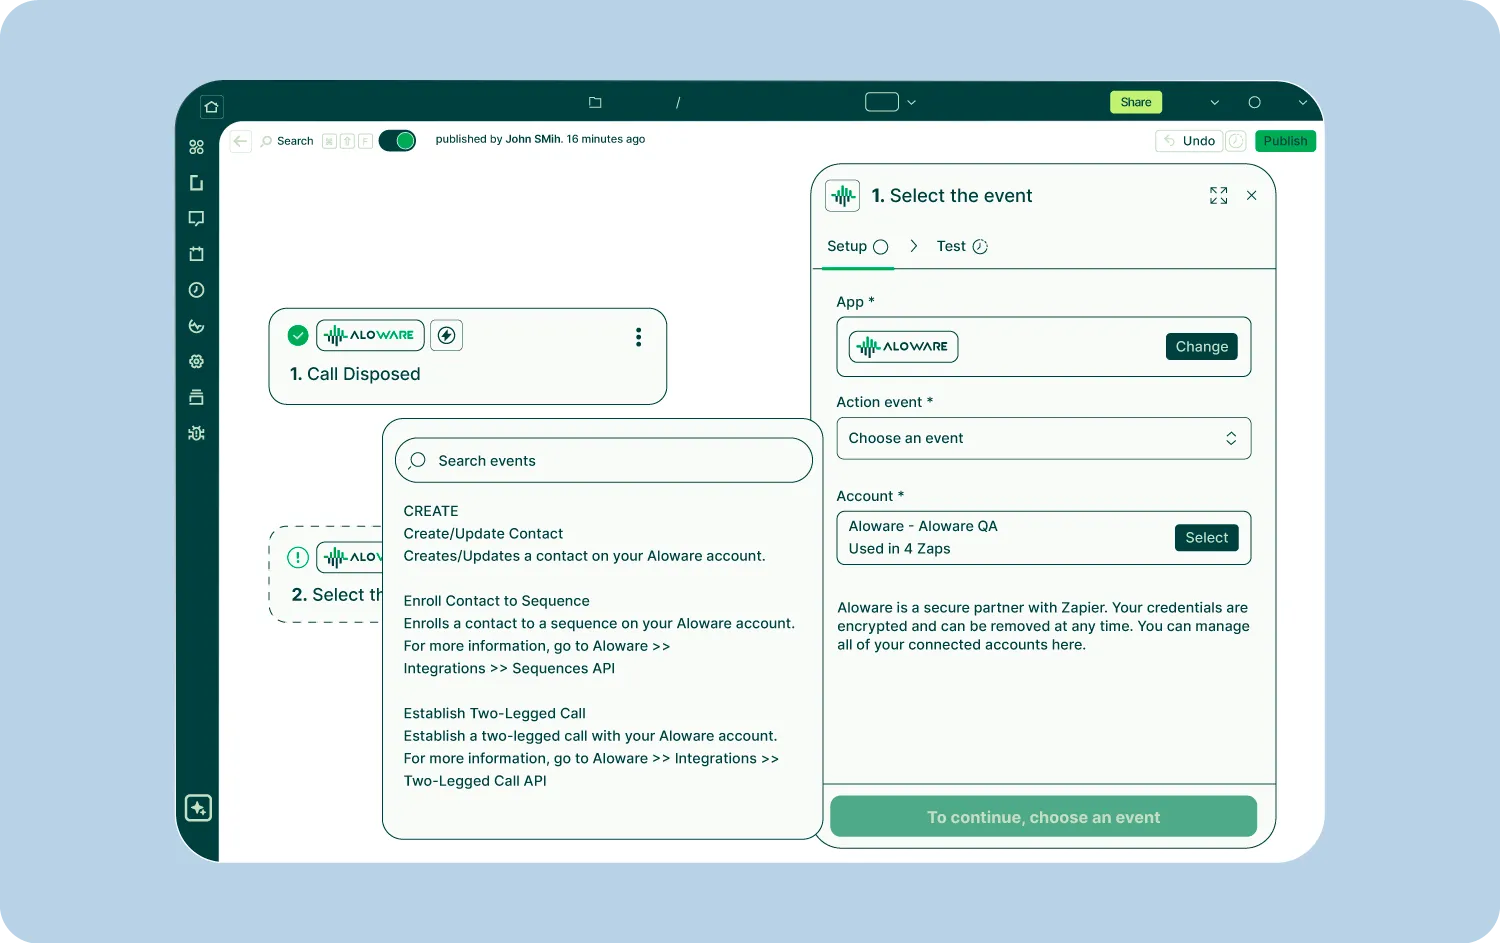Click green checkmark on Call Disposed step
The width and height of the screenshot is (1500, 943).
point(298,335)
